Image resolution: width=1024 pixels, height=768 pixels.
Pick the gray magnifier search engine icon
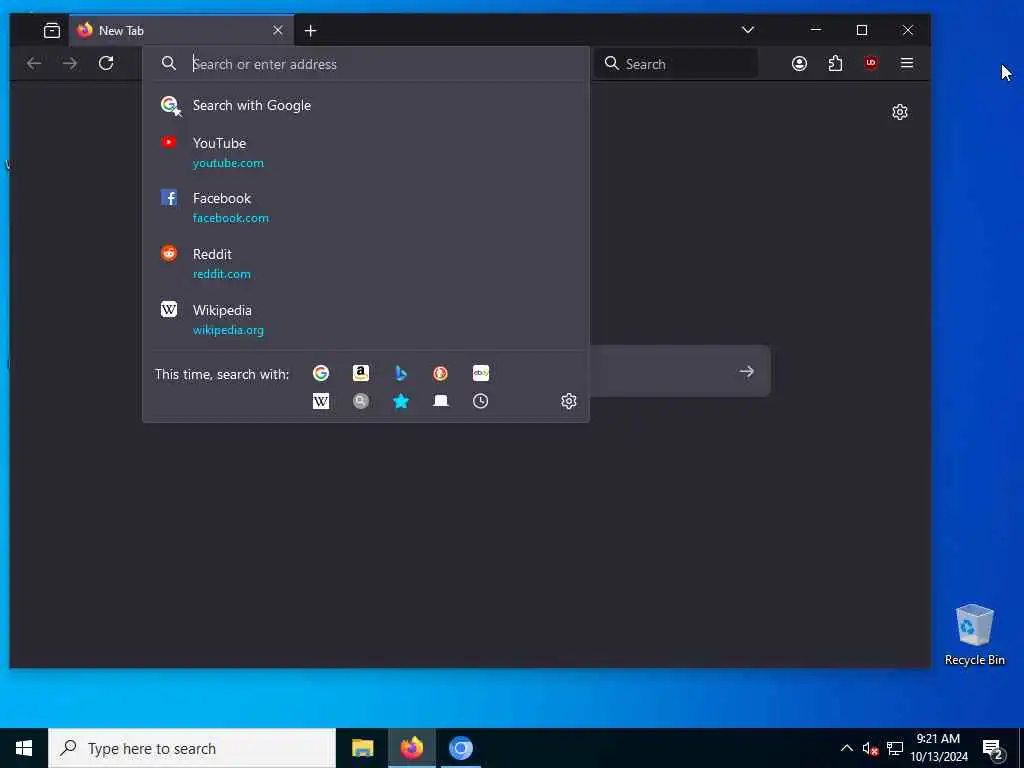pyautogui.click(x=360, y=401)
